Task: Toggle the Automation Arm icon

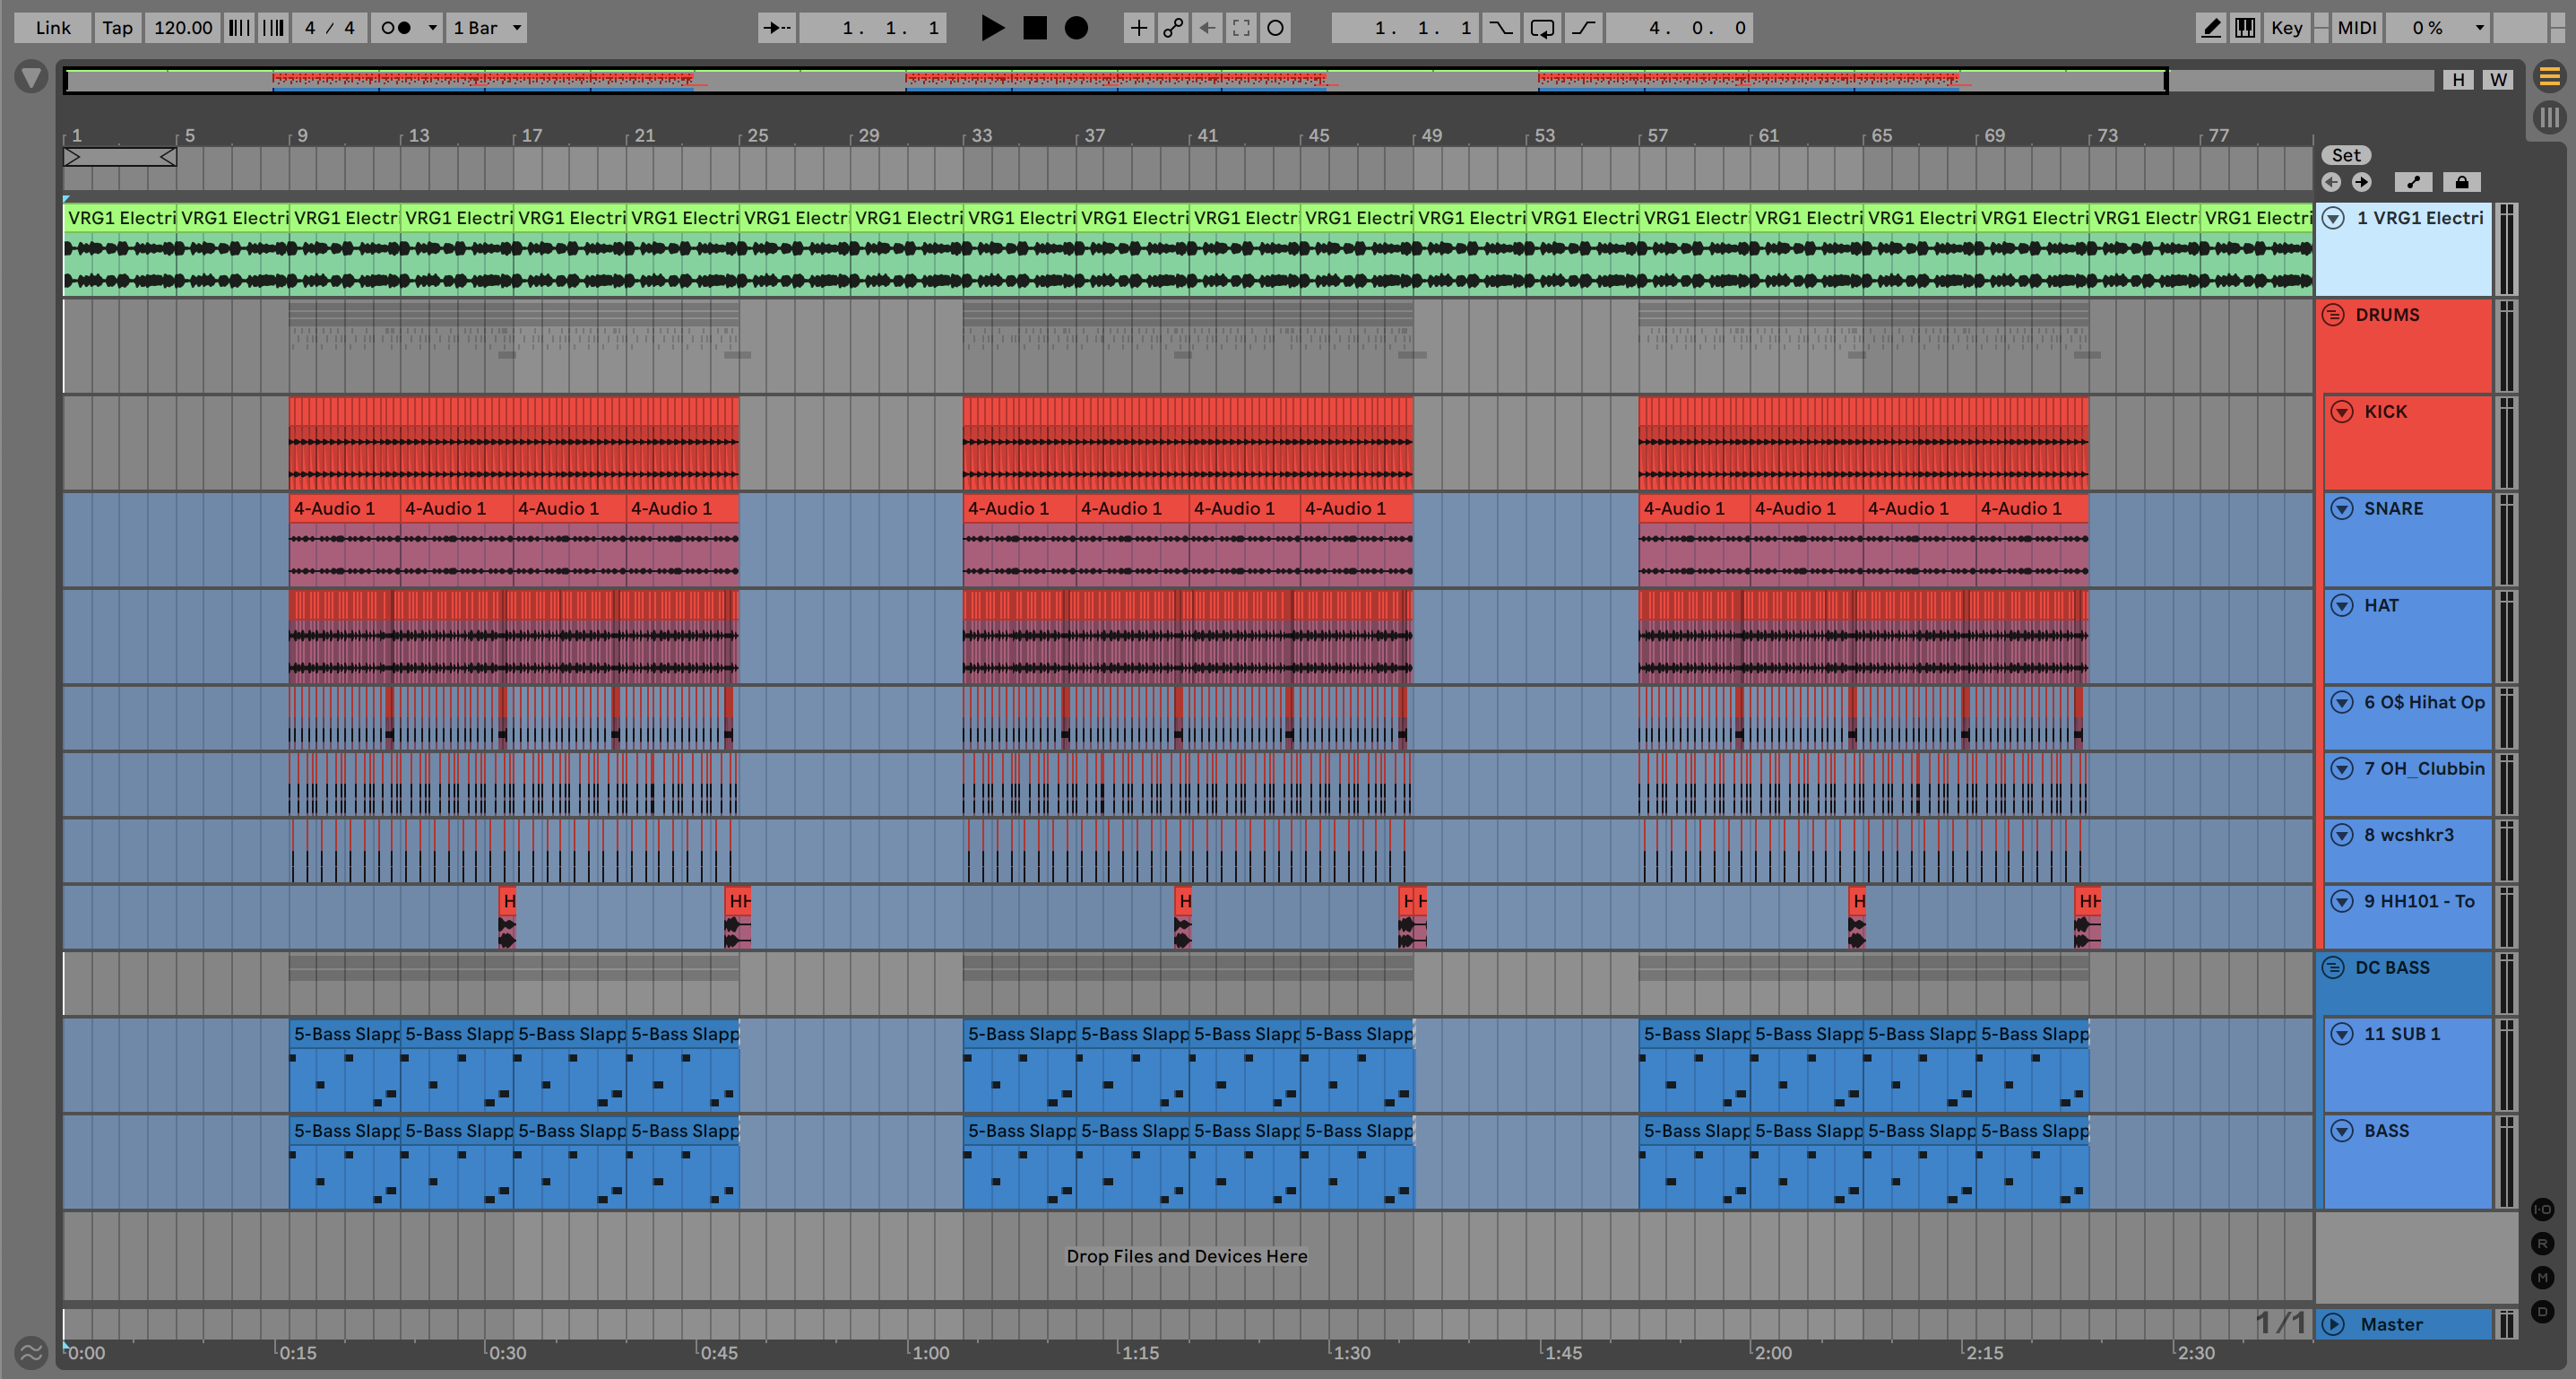Action: pos(1172,28)
